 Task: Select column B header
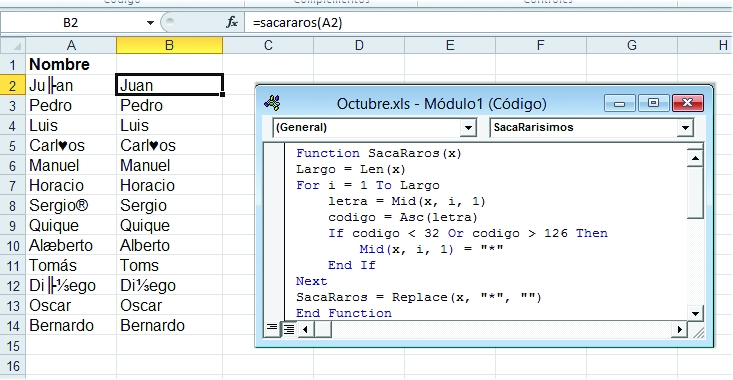pyautogui.click(x=170, y=45)
